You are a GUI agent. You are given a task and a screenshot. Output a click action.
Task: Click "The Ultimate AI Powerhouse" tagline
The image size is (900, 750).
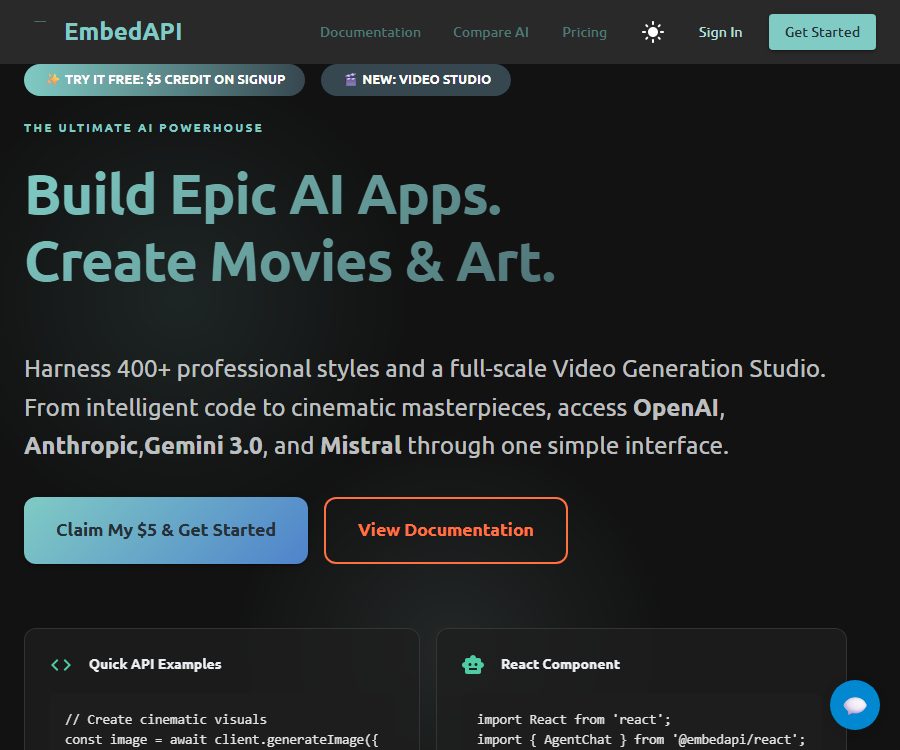pos(143,128)
